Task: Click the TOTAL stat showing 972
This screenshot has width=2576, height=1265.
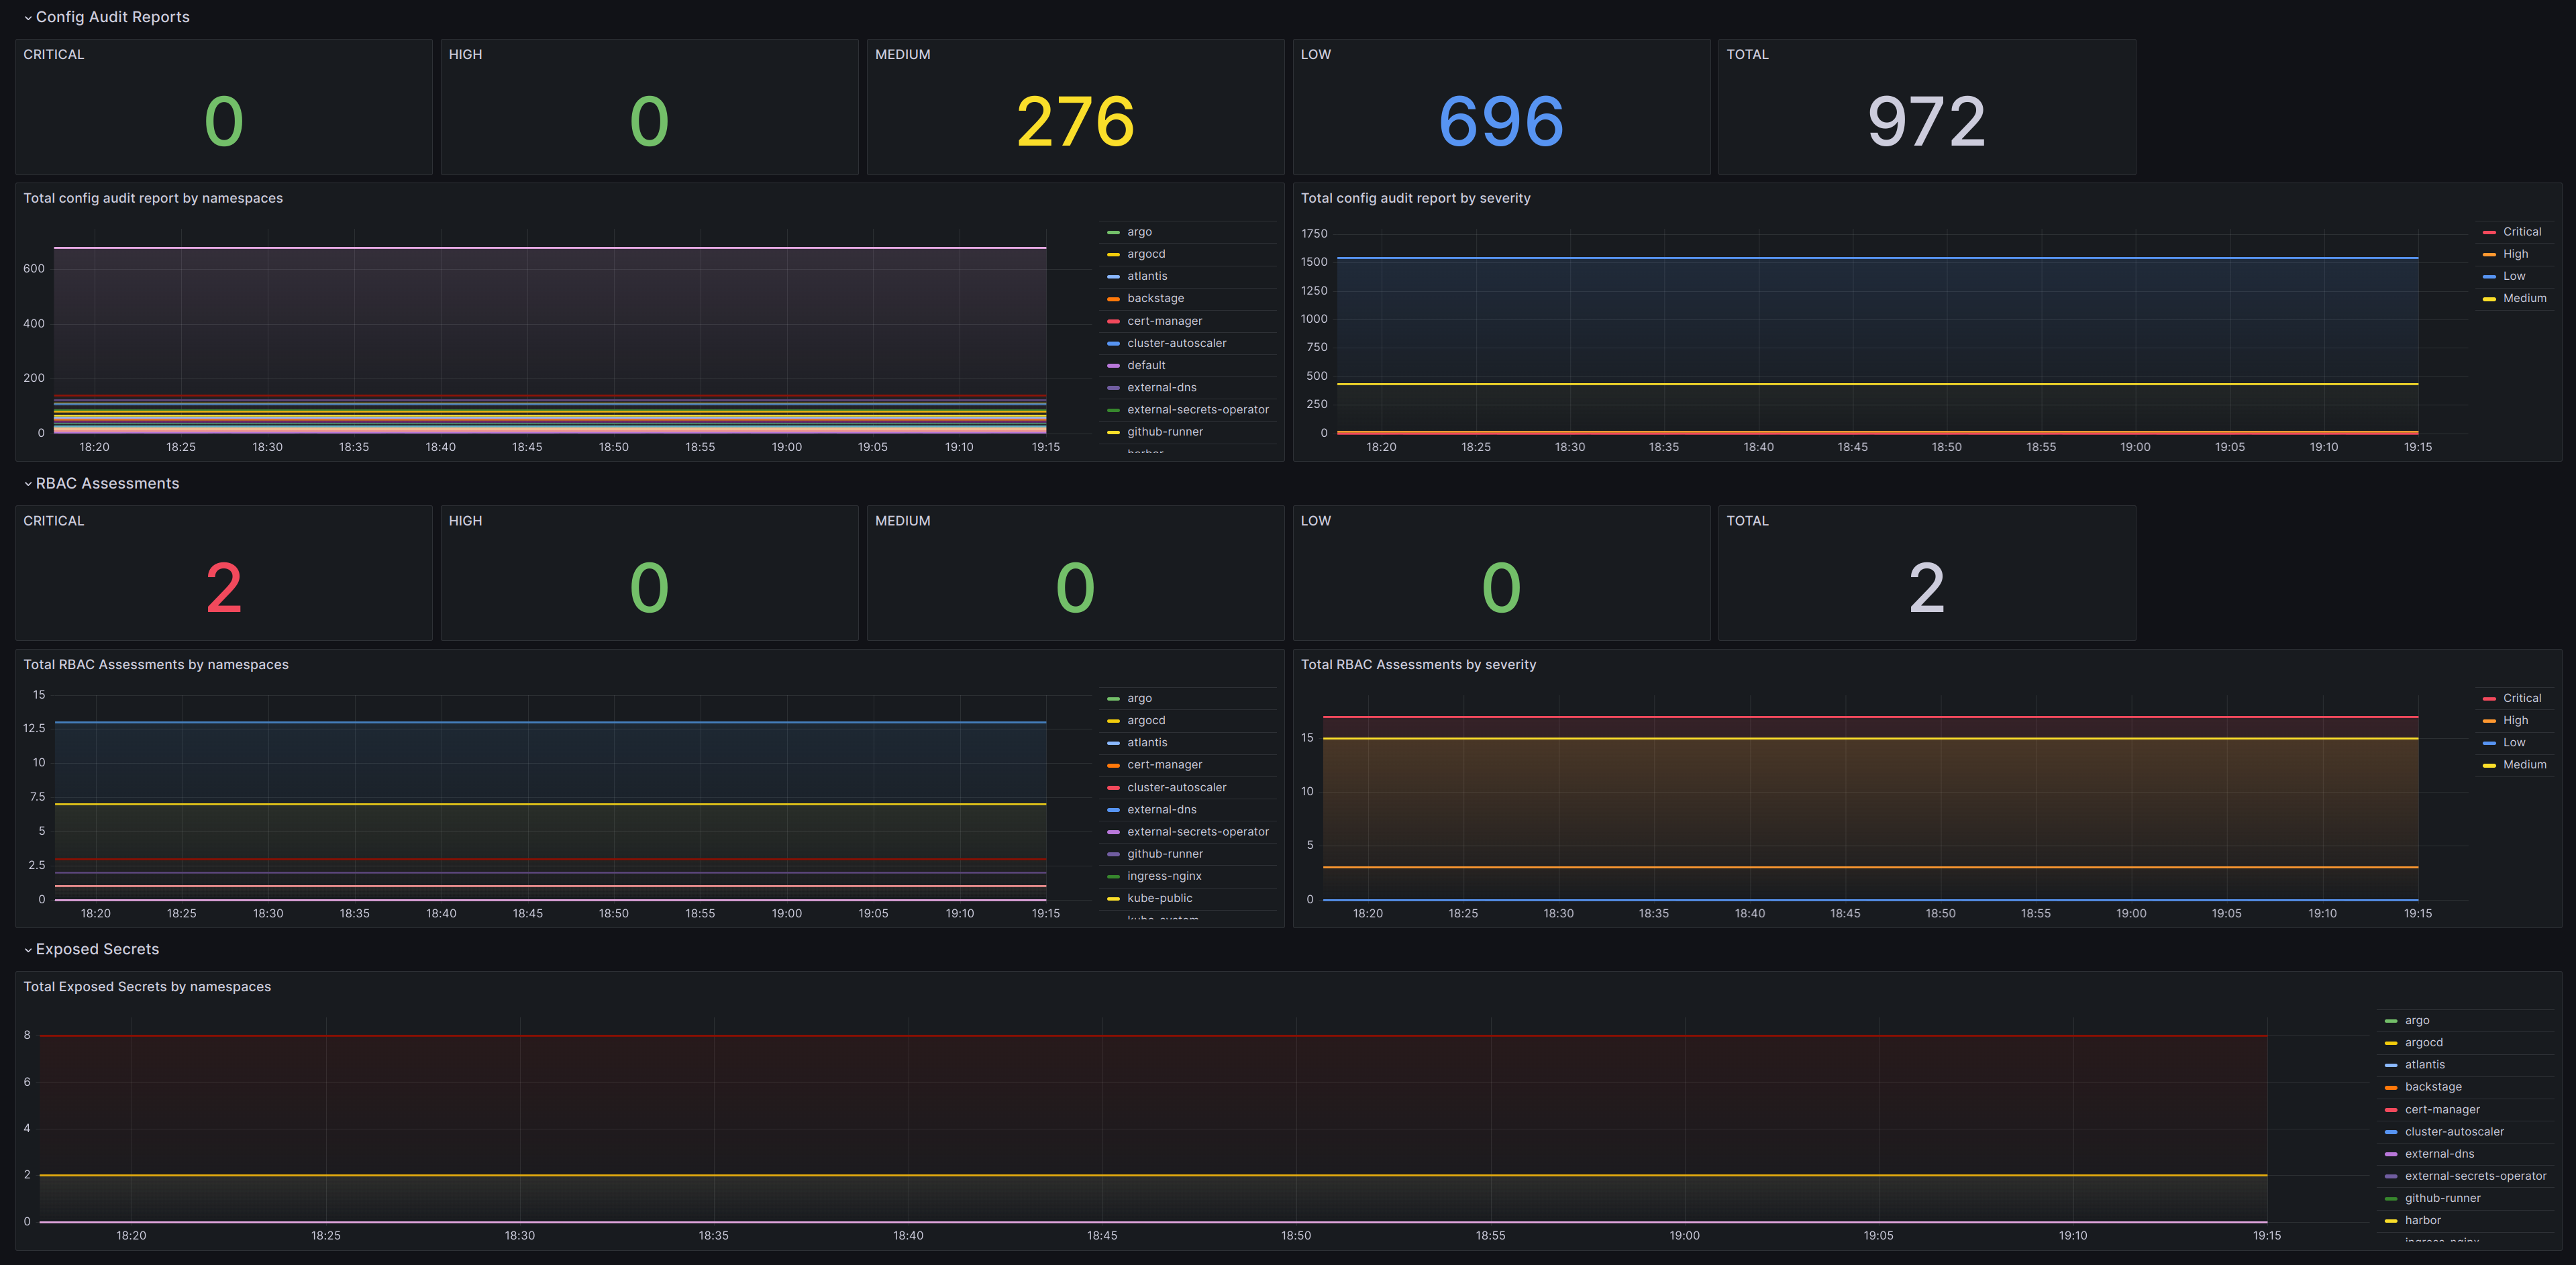Action: tap(1925, 120)
